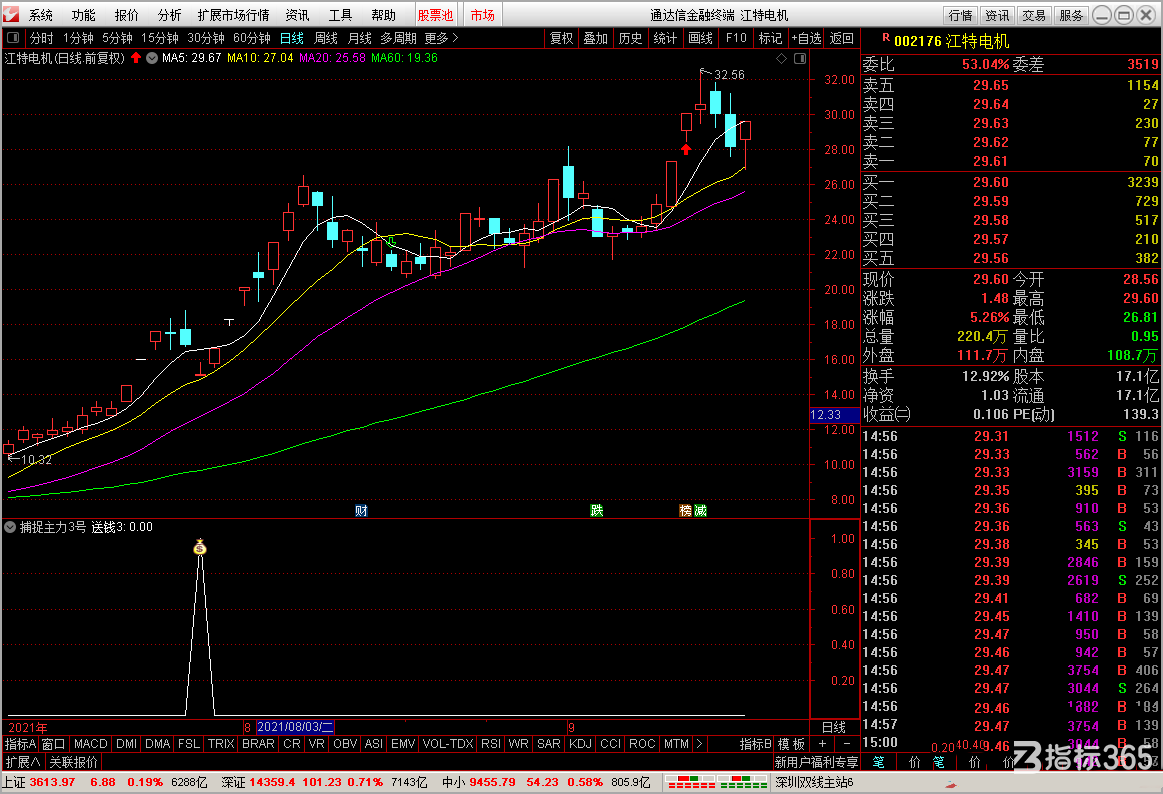Expand the 更多 period options
The image size is (1163, 794).
click(x=441, y=38)
